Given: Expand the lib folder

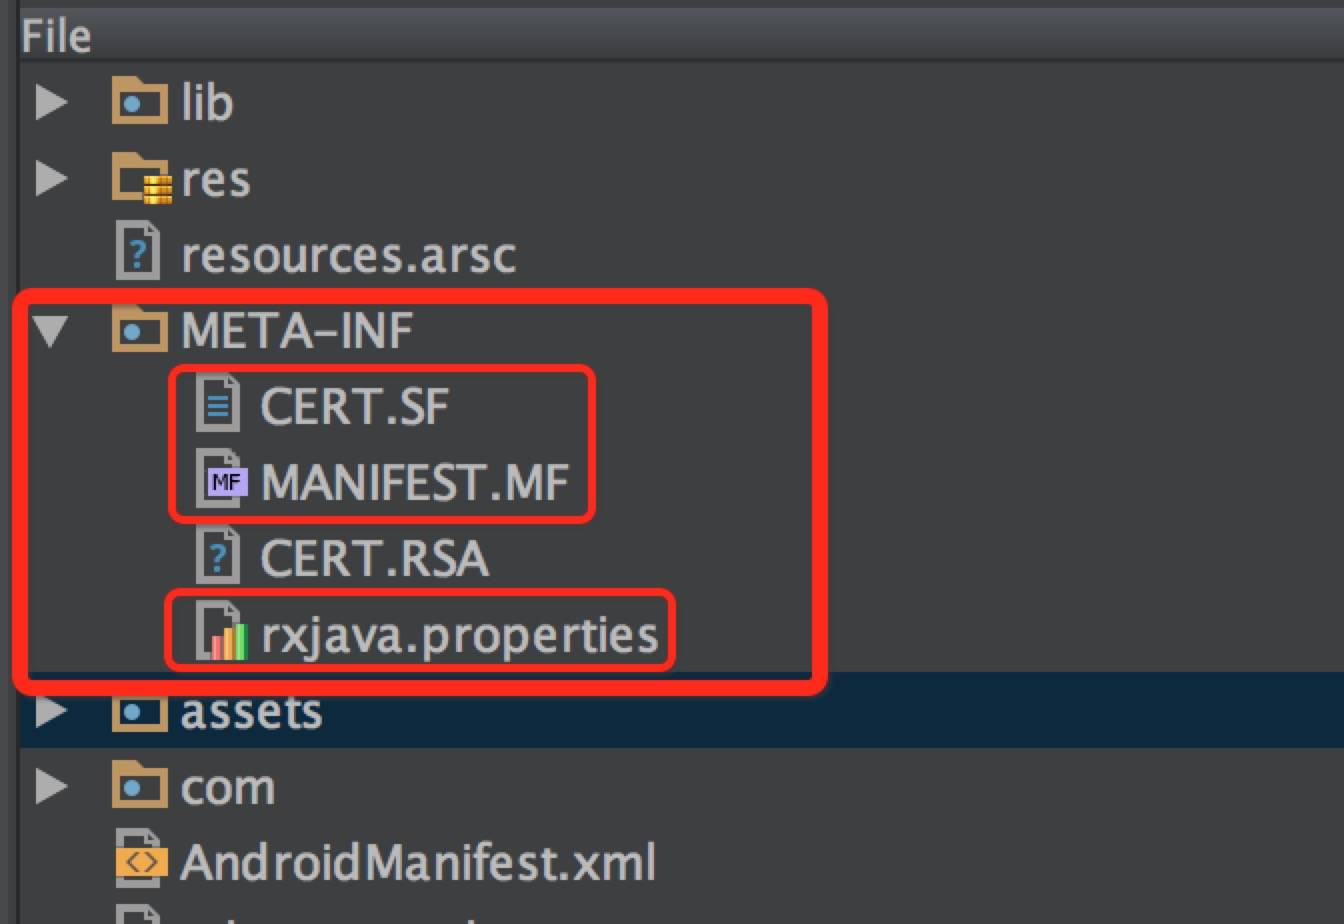Looking at the screenshot, I should click(51, 102).
